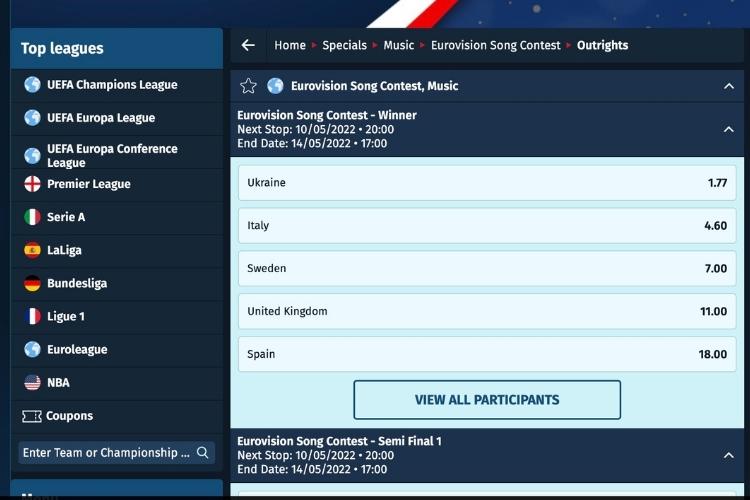Bet on United Kingdom at 11.00
Image resolution: width=750 pixels, height=500 pixels.
click(x=487, y=311)
